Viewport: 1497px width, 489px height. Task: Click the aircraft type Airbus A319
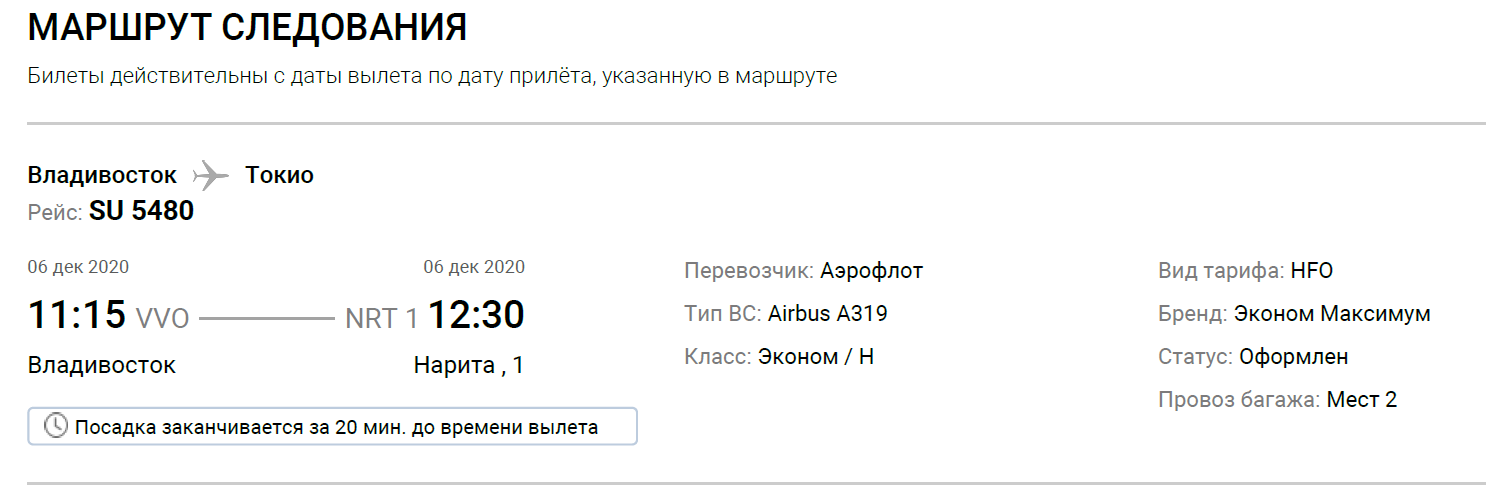point(827,313)
